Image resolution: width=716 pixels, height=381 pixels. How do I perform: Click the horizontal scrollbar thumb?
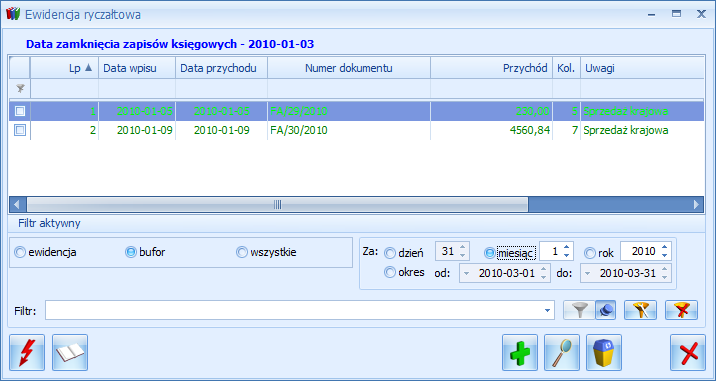278,204
